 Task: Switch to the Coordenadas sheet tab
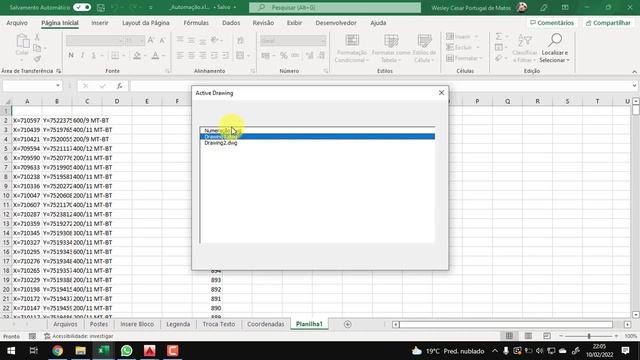pyautogui.click(x=266, y=324)
